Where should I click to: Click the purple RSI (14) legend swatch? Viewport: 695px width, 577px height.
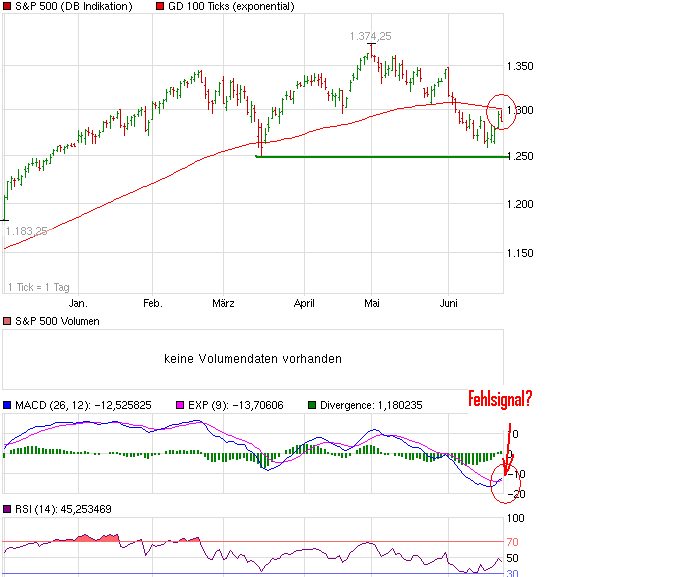pos(7,509)
